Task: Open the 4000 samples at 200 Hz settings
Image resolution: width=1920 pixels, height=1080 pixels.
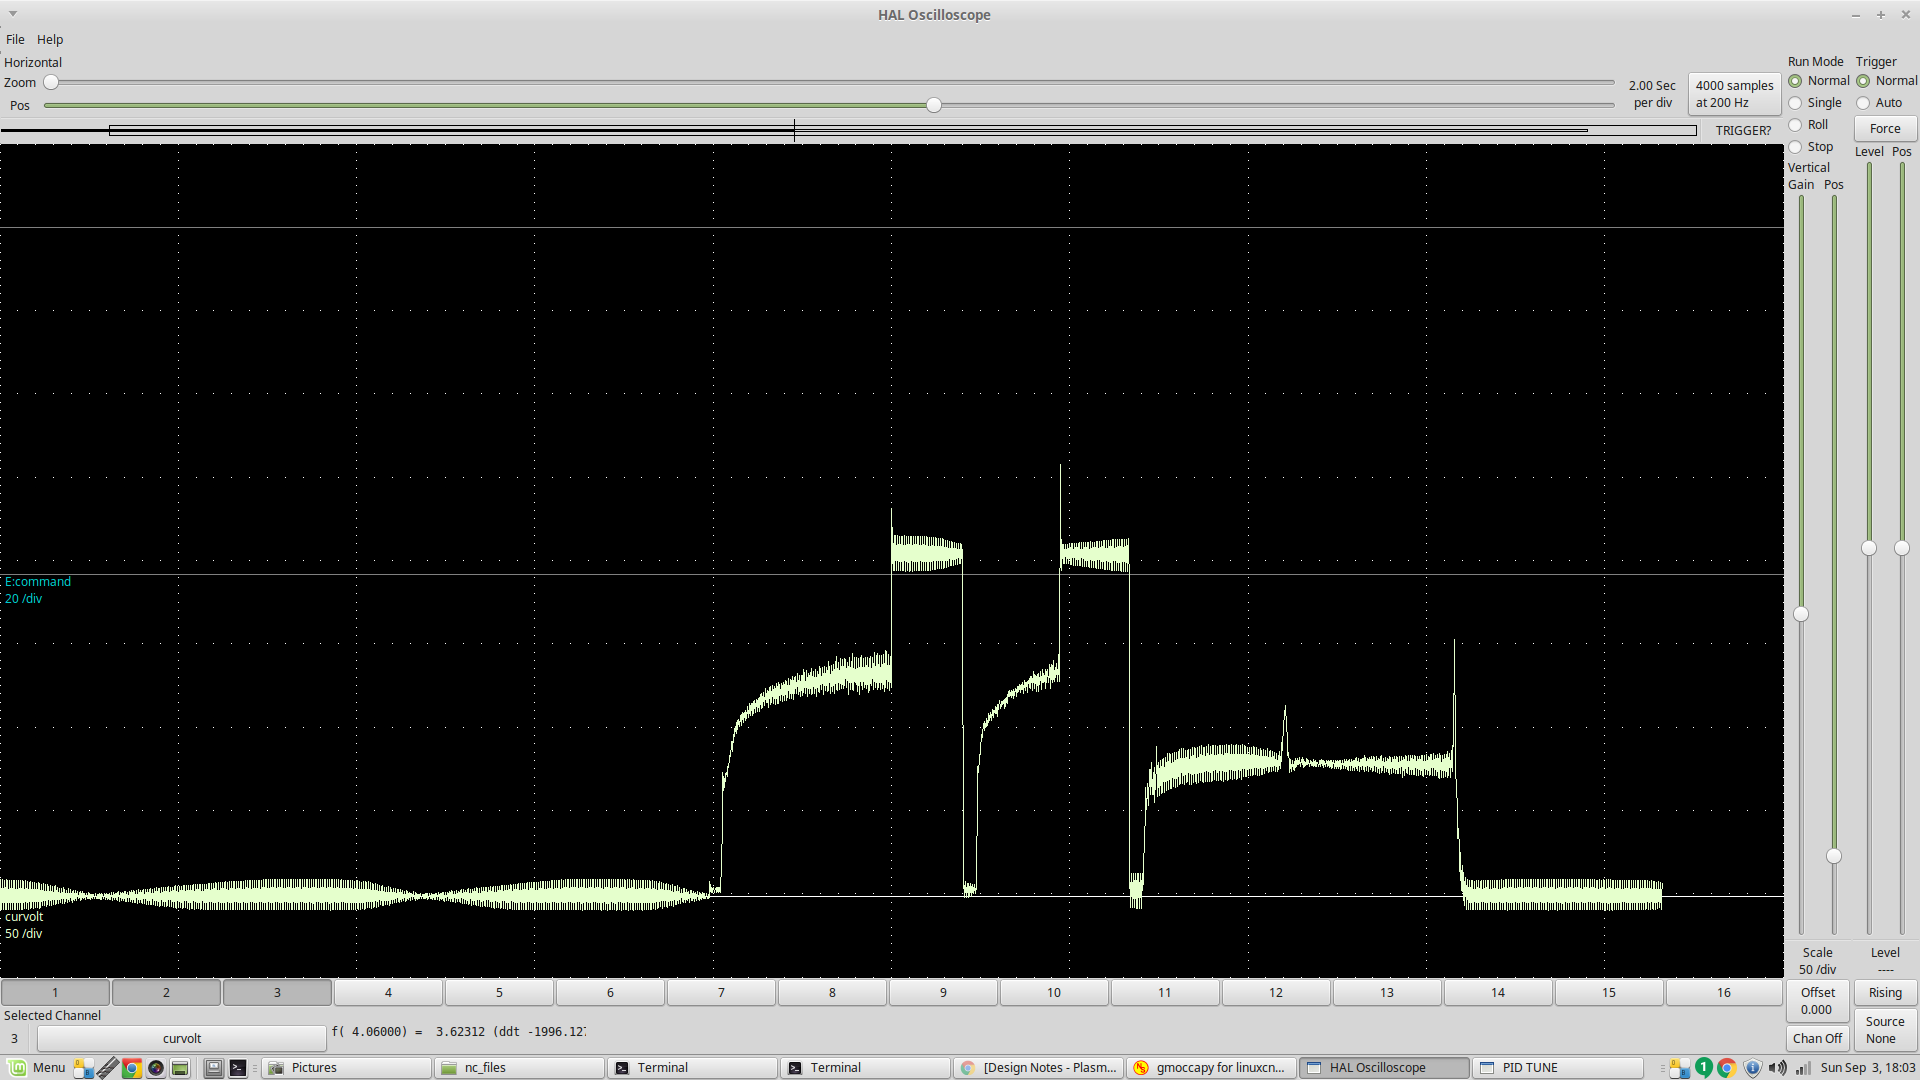Action: (1734, 94)
